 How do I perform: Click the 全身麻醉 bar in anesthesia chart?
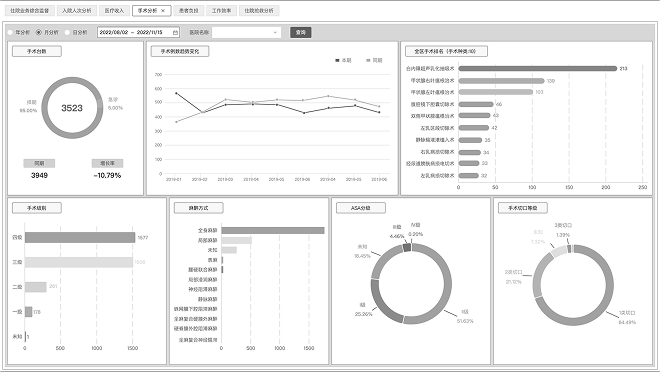tap(273, 231)
